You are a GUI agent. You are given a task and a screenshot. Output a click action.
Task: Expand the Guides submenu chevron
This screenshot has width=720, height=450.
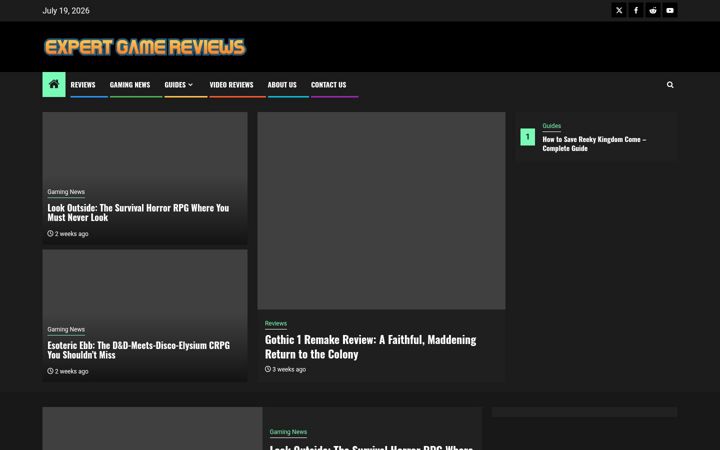191,85
